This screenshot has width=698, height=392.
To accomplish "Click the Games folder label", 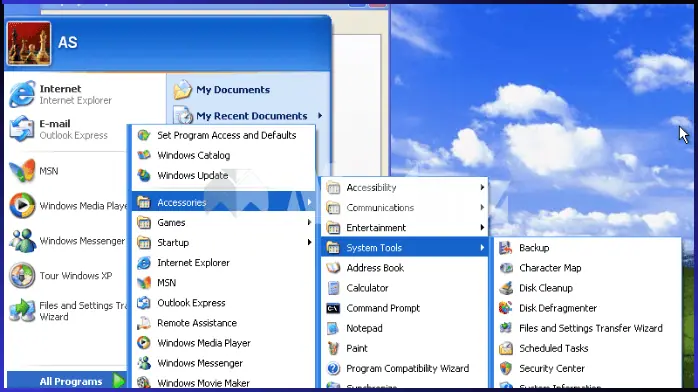I will [x=171, y=222].
